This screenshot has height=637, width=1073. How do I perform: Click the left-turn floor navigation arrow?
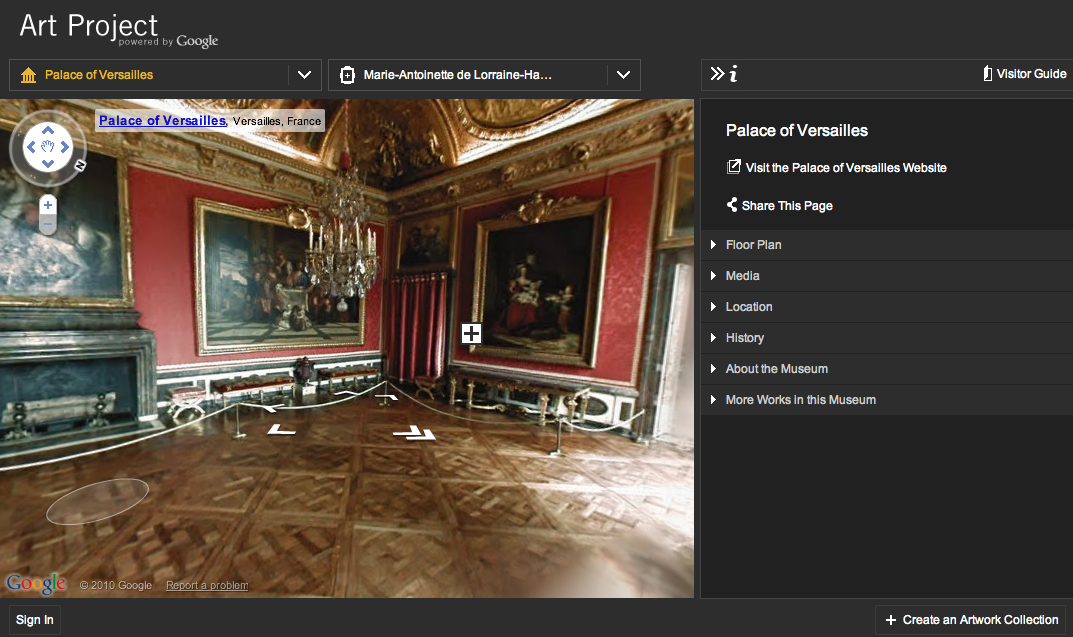coord(281,430)
